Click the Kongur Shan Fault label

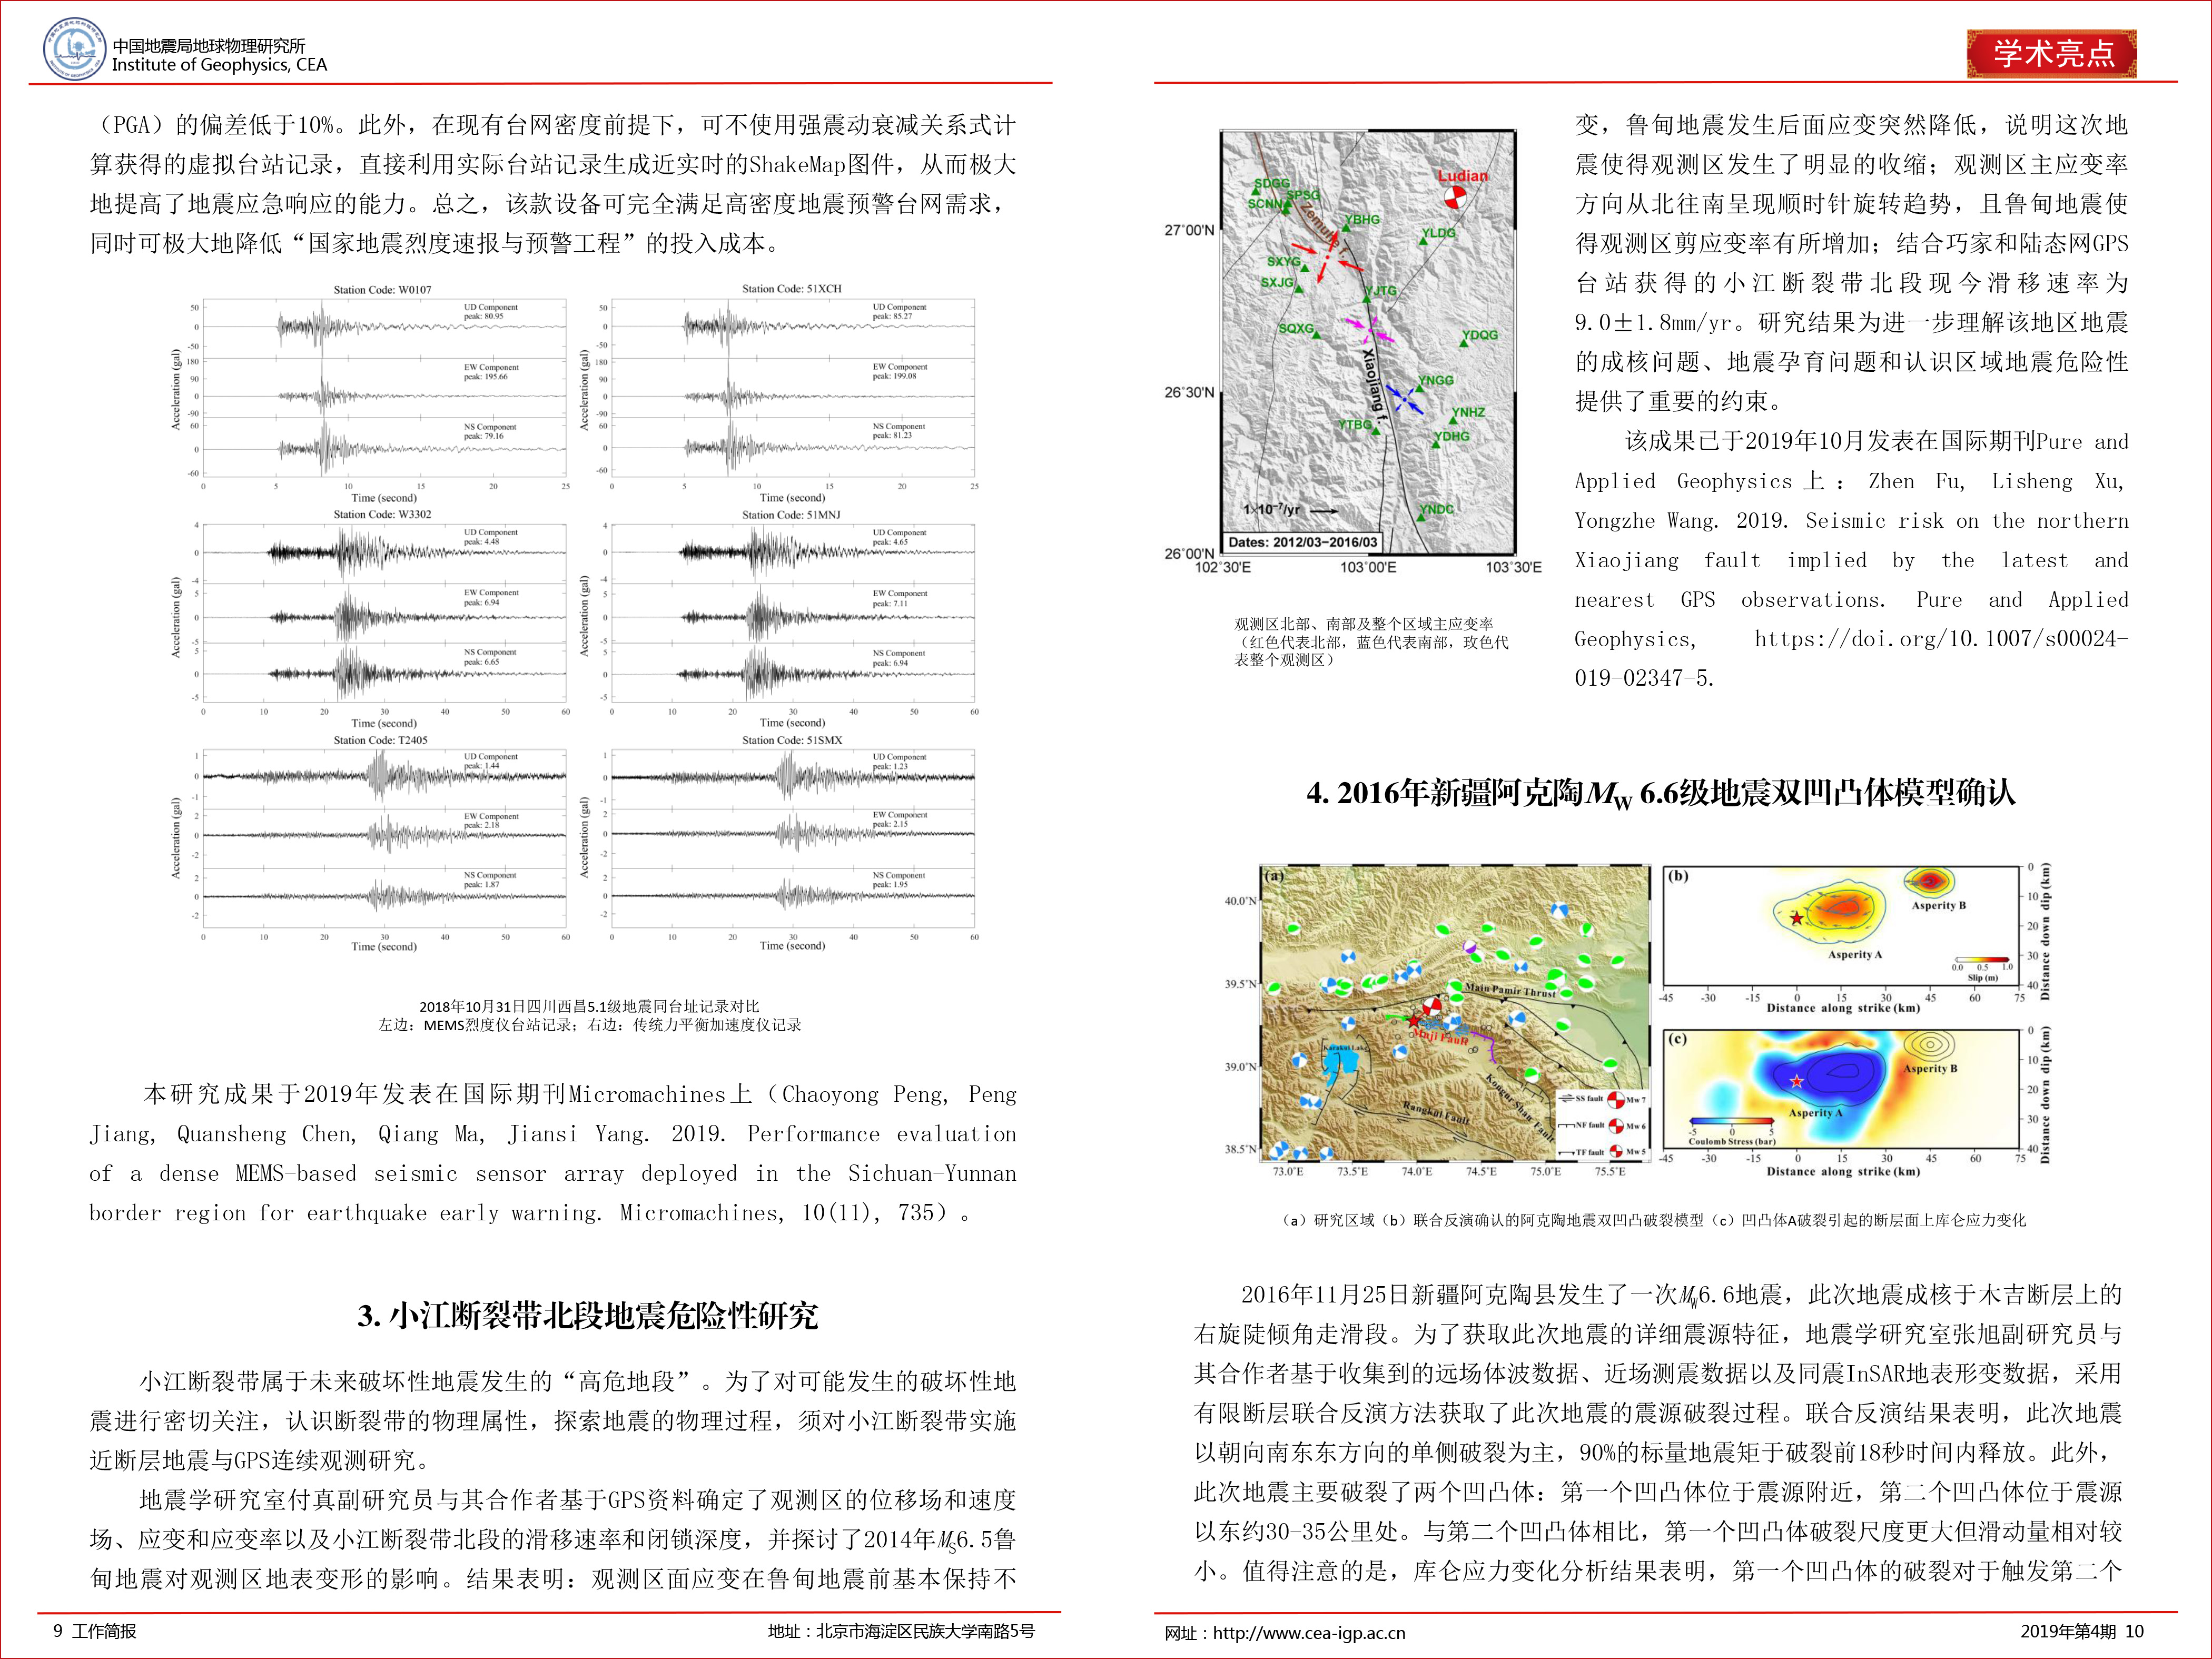point(1519,1108)
